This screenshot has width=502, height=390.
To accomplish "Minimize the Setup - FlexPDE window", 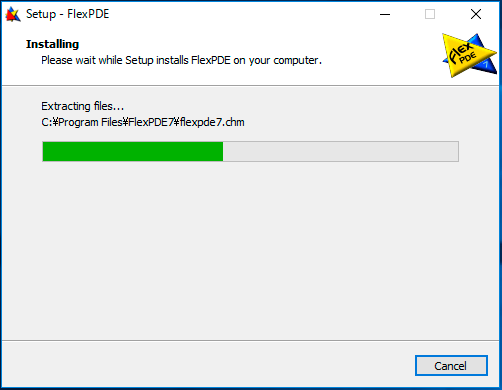I will tap(385, 14).
